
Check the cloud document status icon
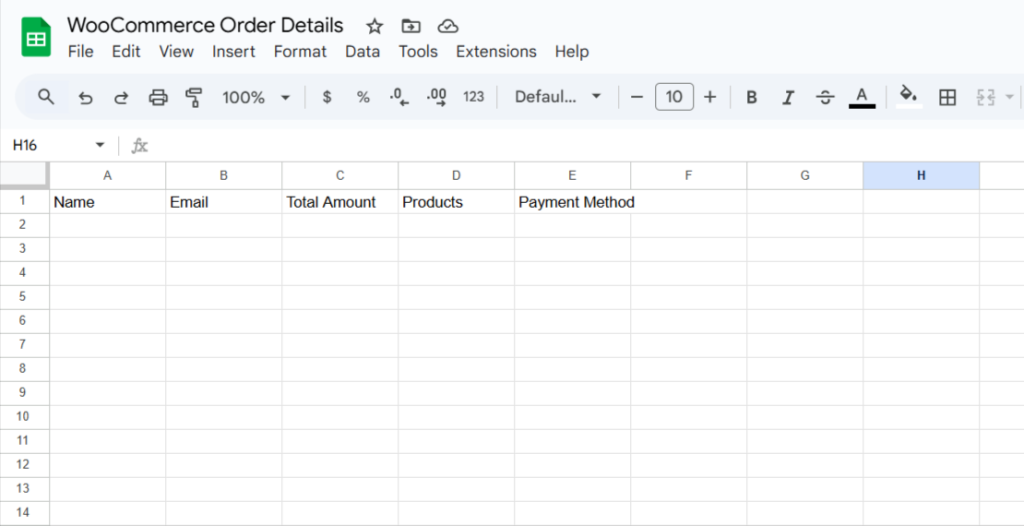(448, 26)
